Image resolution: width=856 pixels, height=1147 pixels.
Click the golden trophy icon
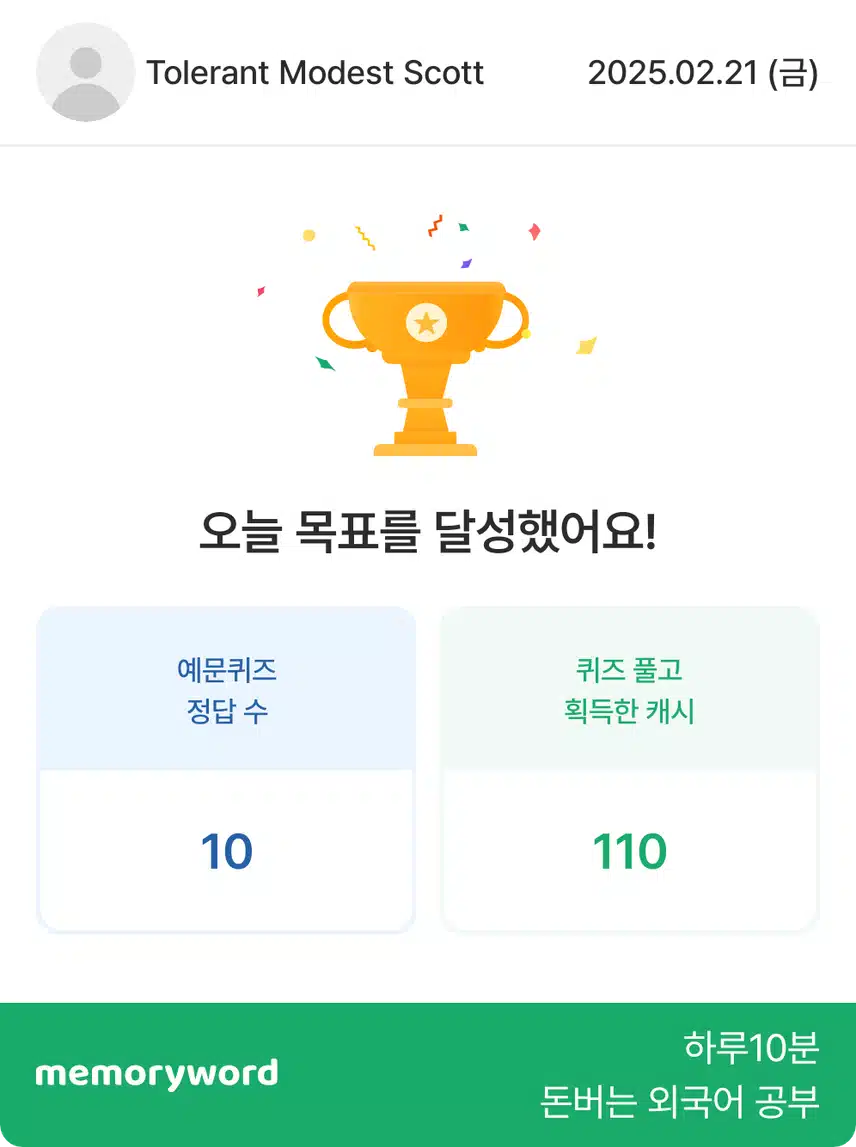425,369
